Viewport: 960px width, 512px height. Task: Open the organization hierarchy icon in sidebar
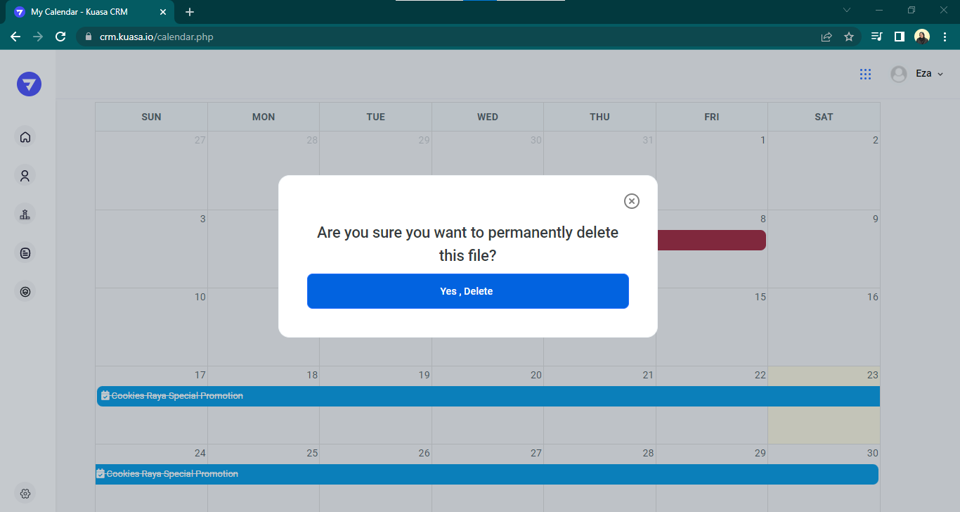pos(26,215)
